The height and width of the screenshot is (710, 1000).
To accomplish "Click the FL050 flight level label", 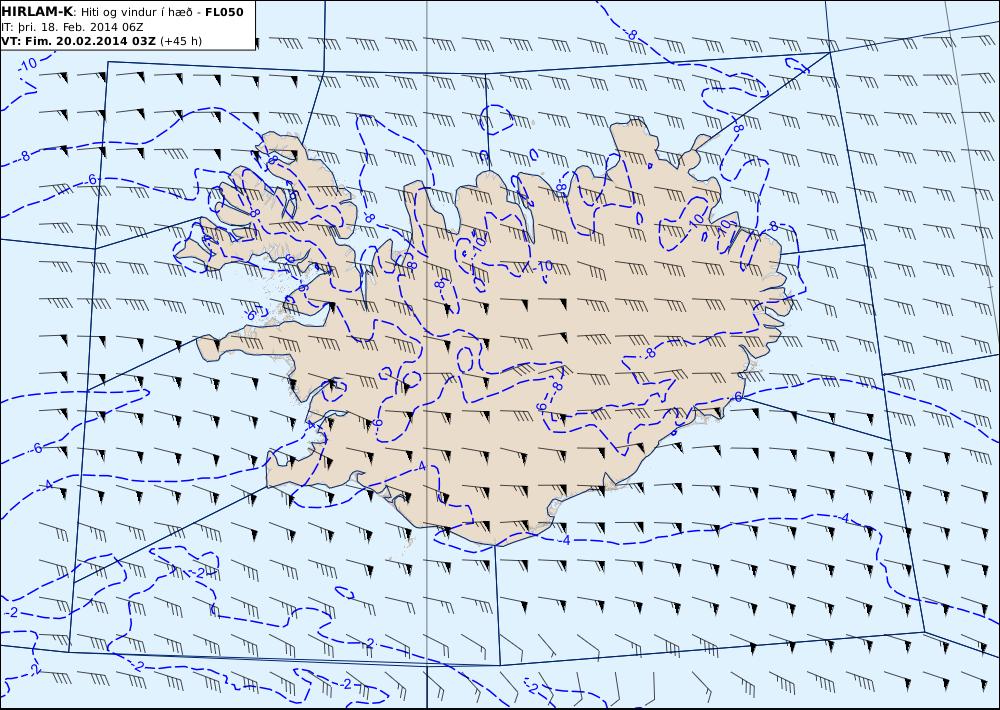I will (224, 12).
